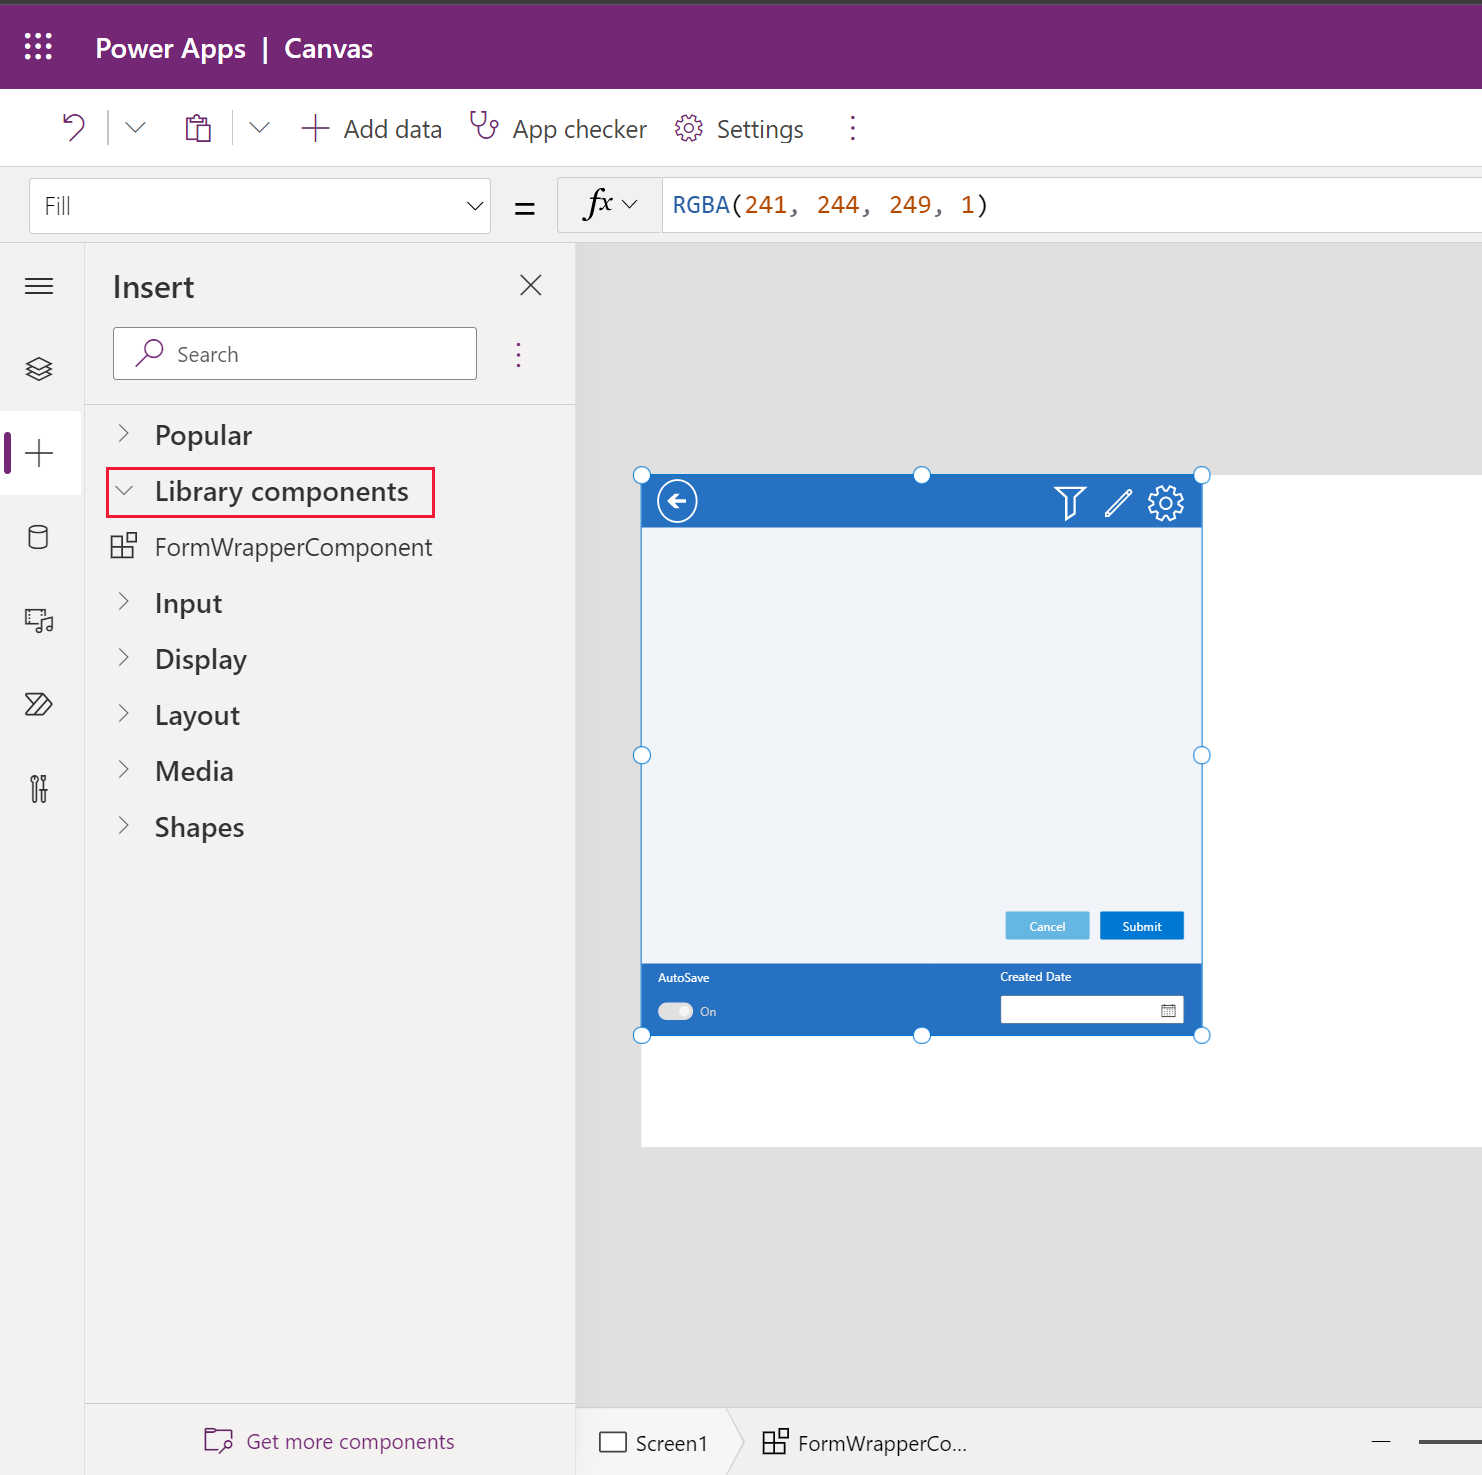Click the filter icon on the component header
The height and width of the screenshot is (1475, 1482).
[x=1069, y=503]
